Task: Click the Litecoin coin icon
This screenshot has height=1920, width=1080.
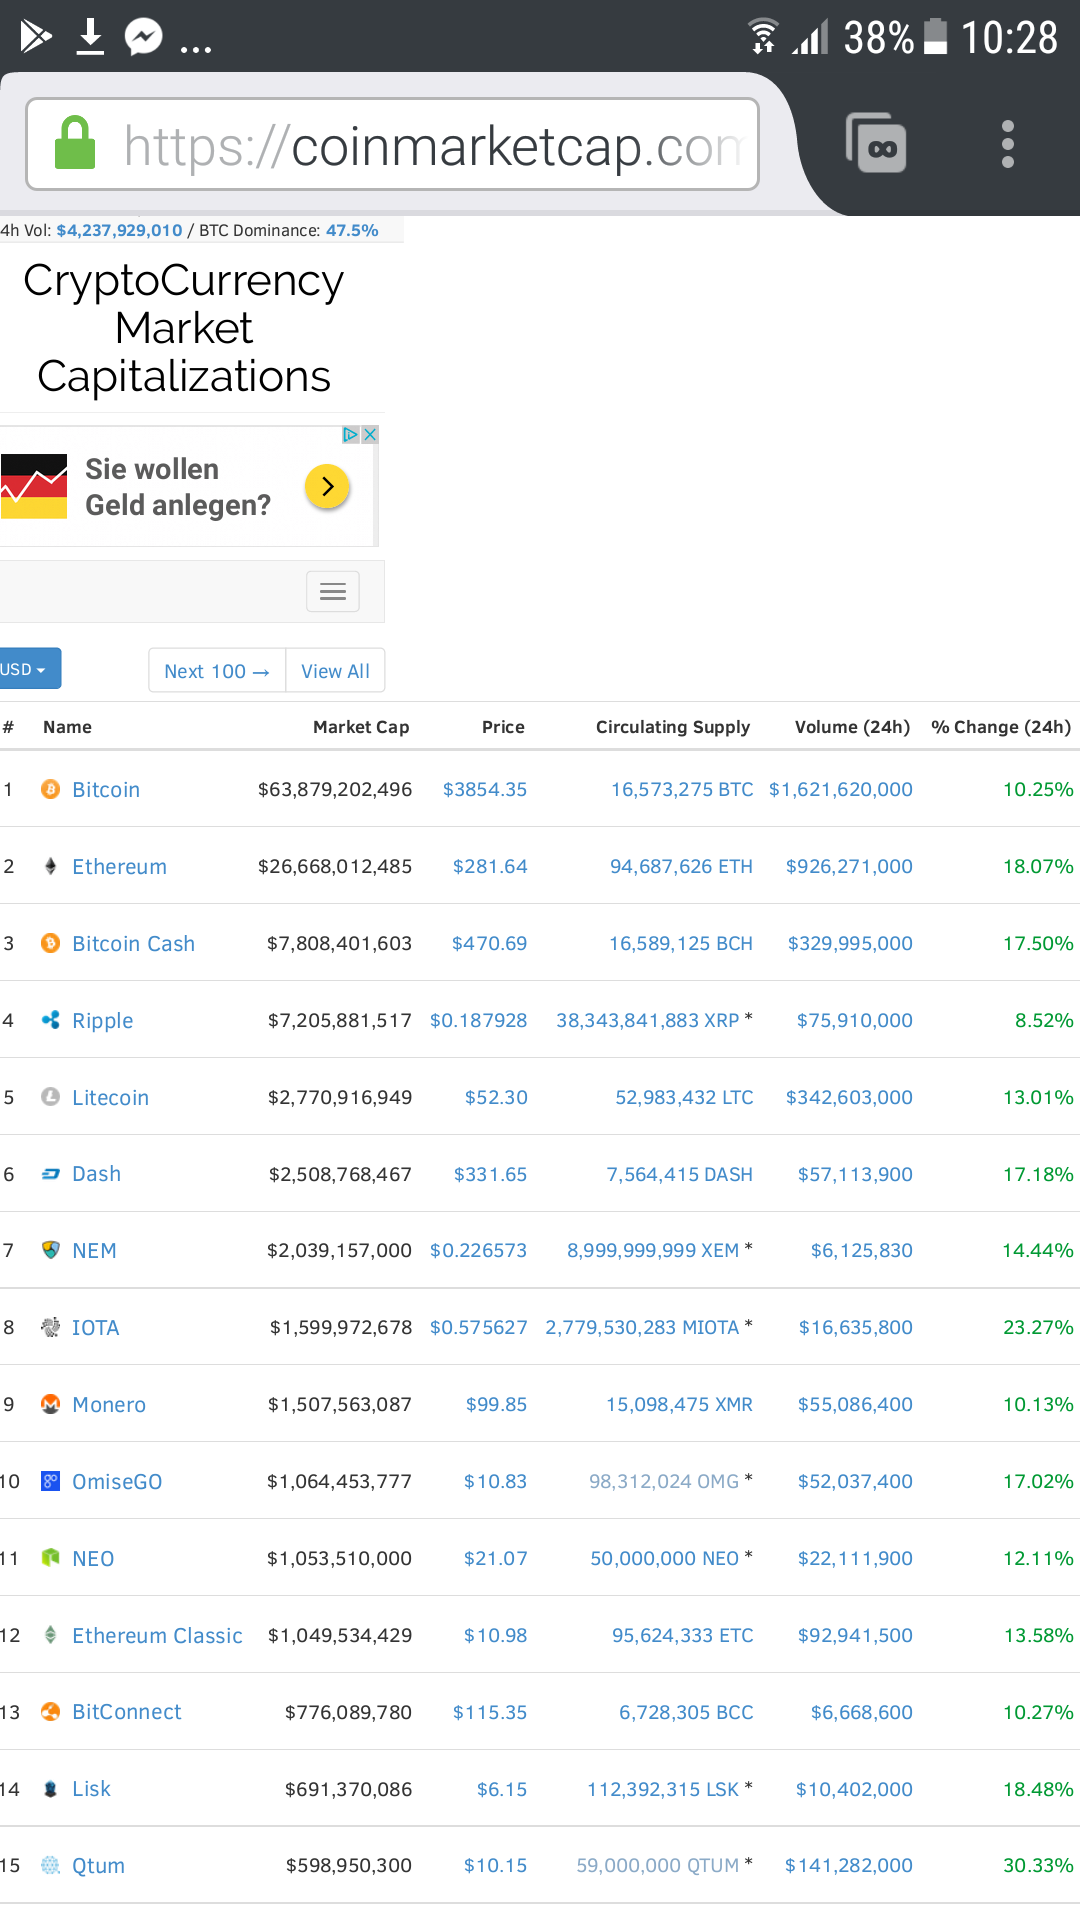Action: tap(50, 1097)
